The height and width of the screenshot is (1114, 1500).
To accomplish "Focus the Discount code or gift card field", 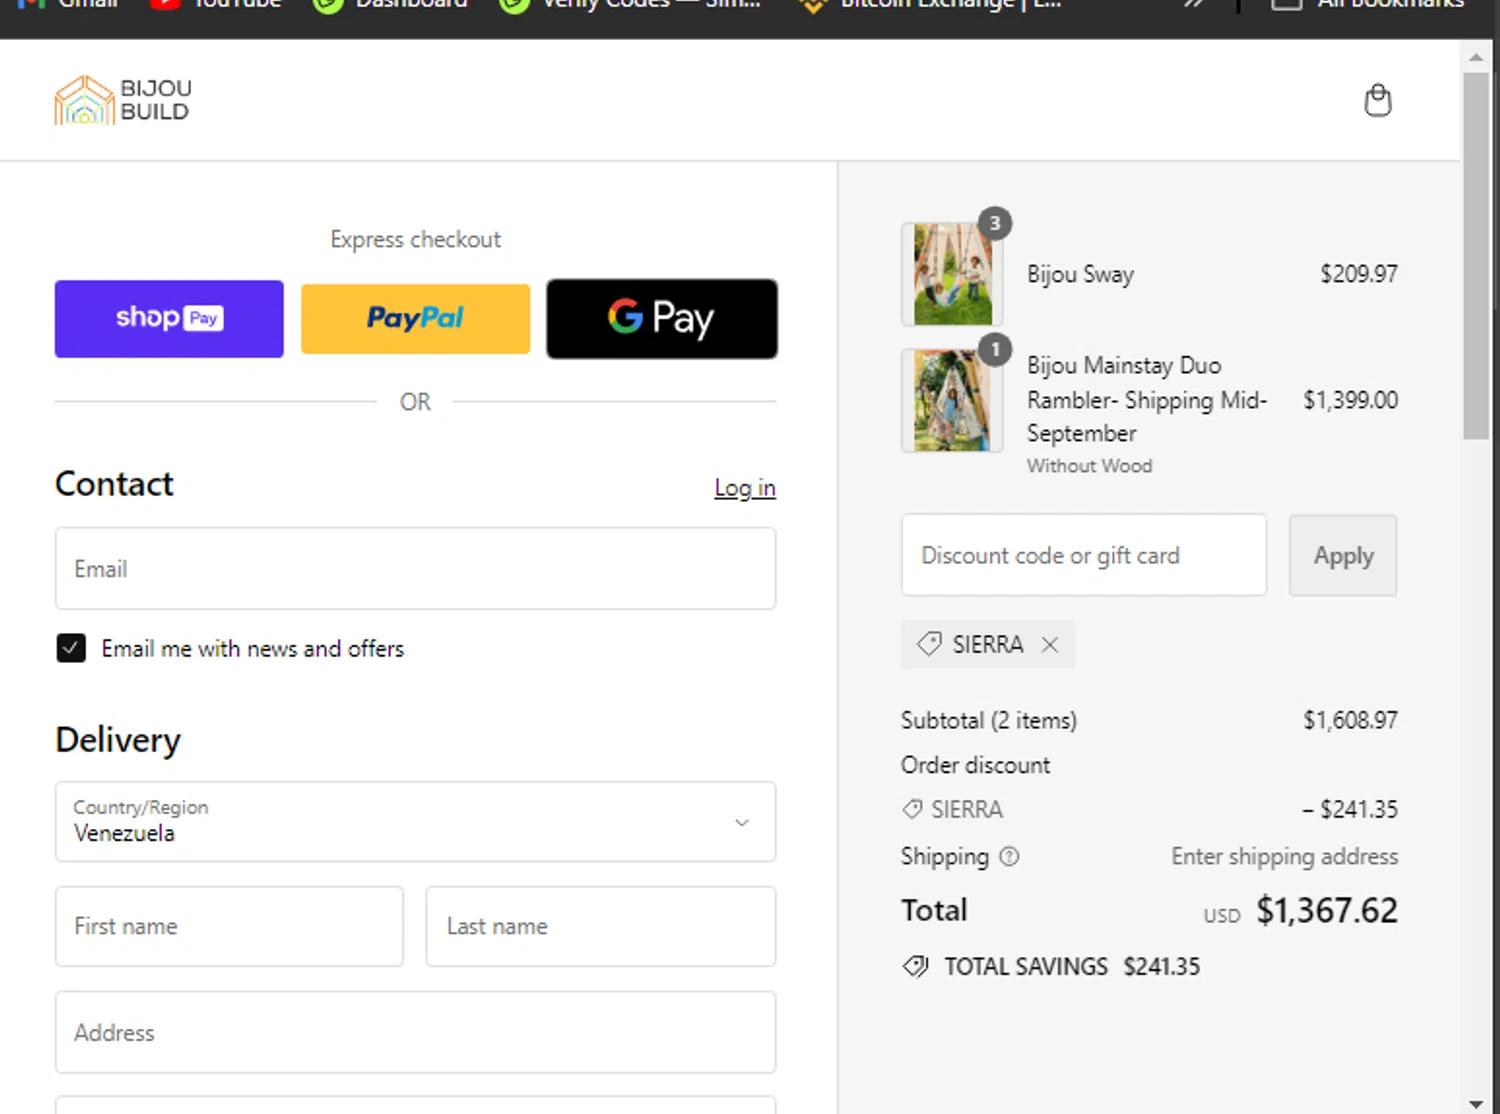I will 1083,556.
